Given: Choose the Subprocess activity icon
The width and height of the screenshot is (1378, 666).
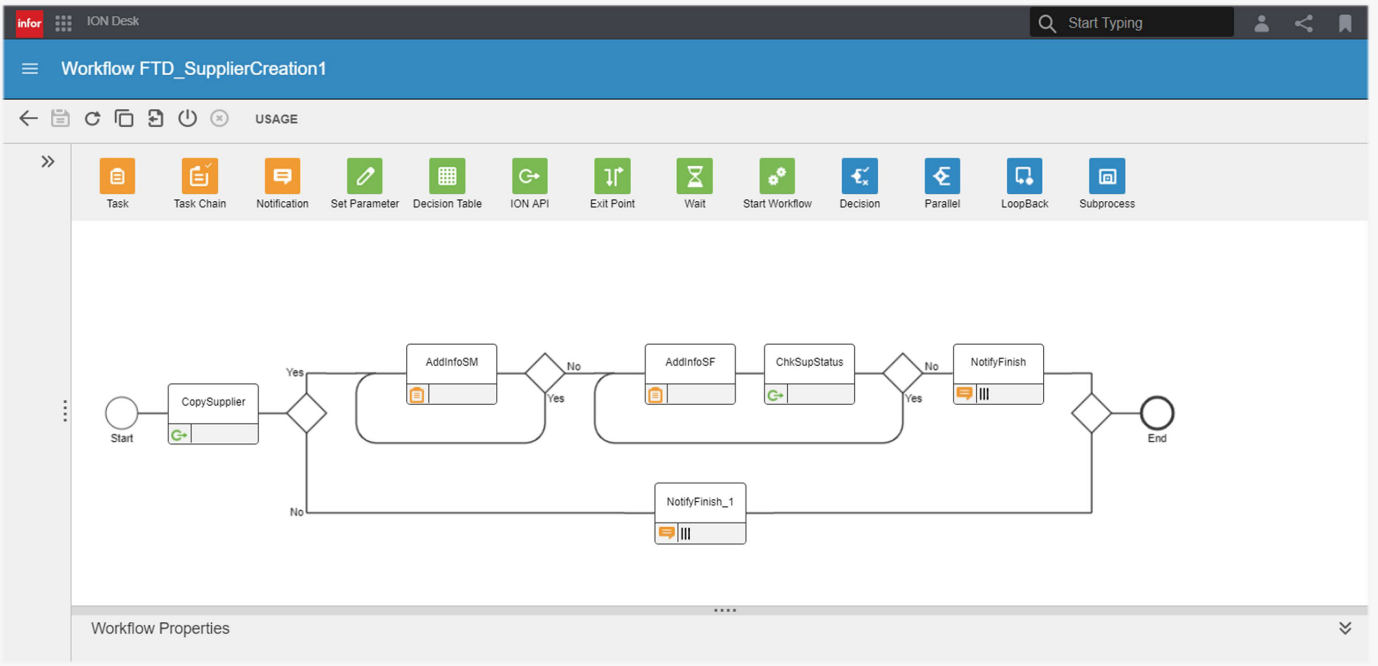Looking at the screenshot, I should (1106, 176).
